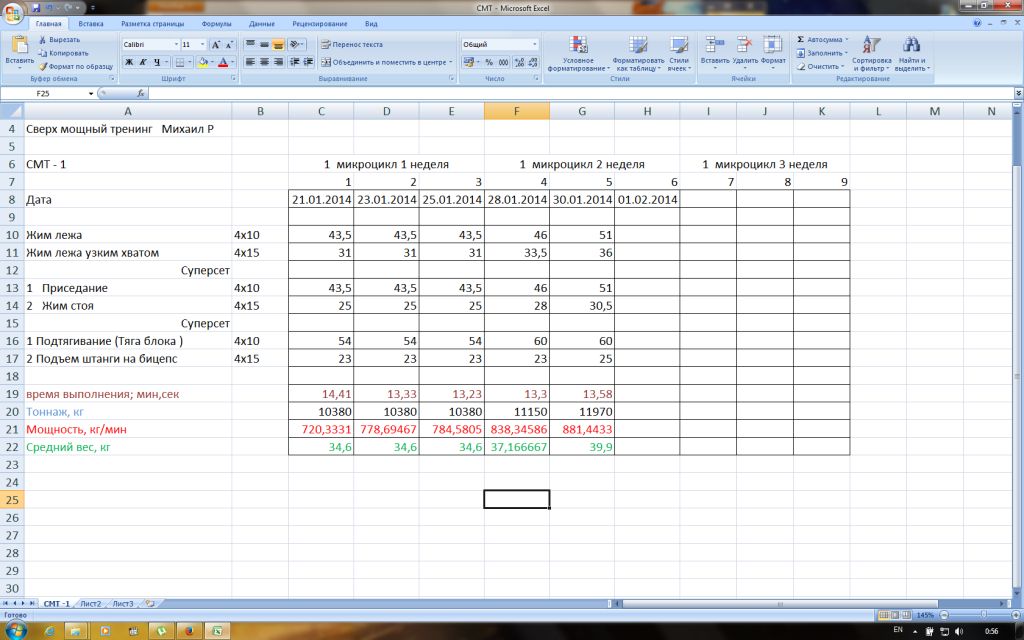Open the Calibri font name dropdown
Screen dimensions: 1024x640
click(175, 45)
